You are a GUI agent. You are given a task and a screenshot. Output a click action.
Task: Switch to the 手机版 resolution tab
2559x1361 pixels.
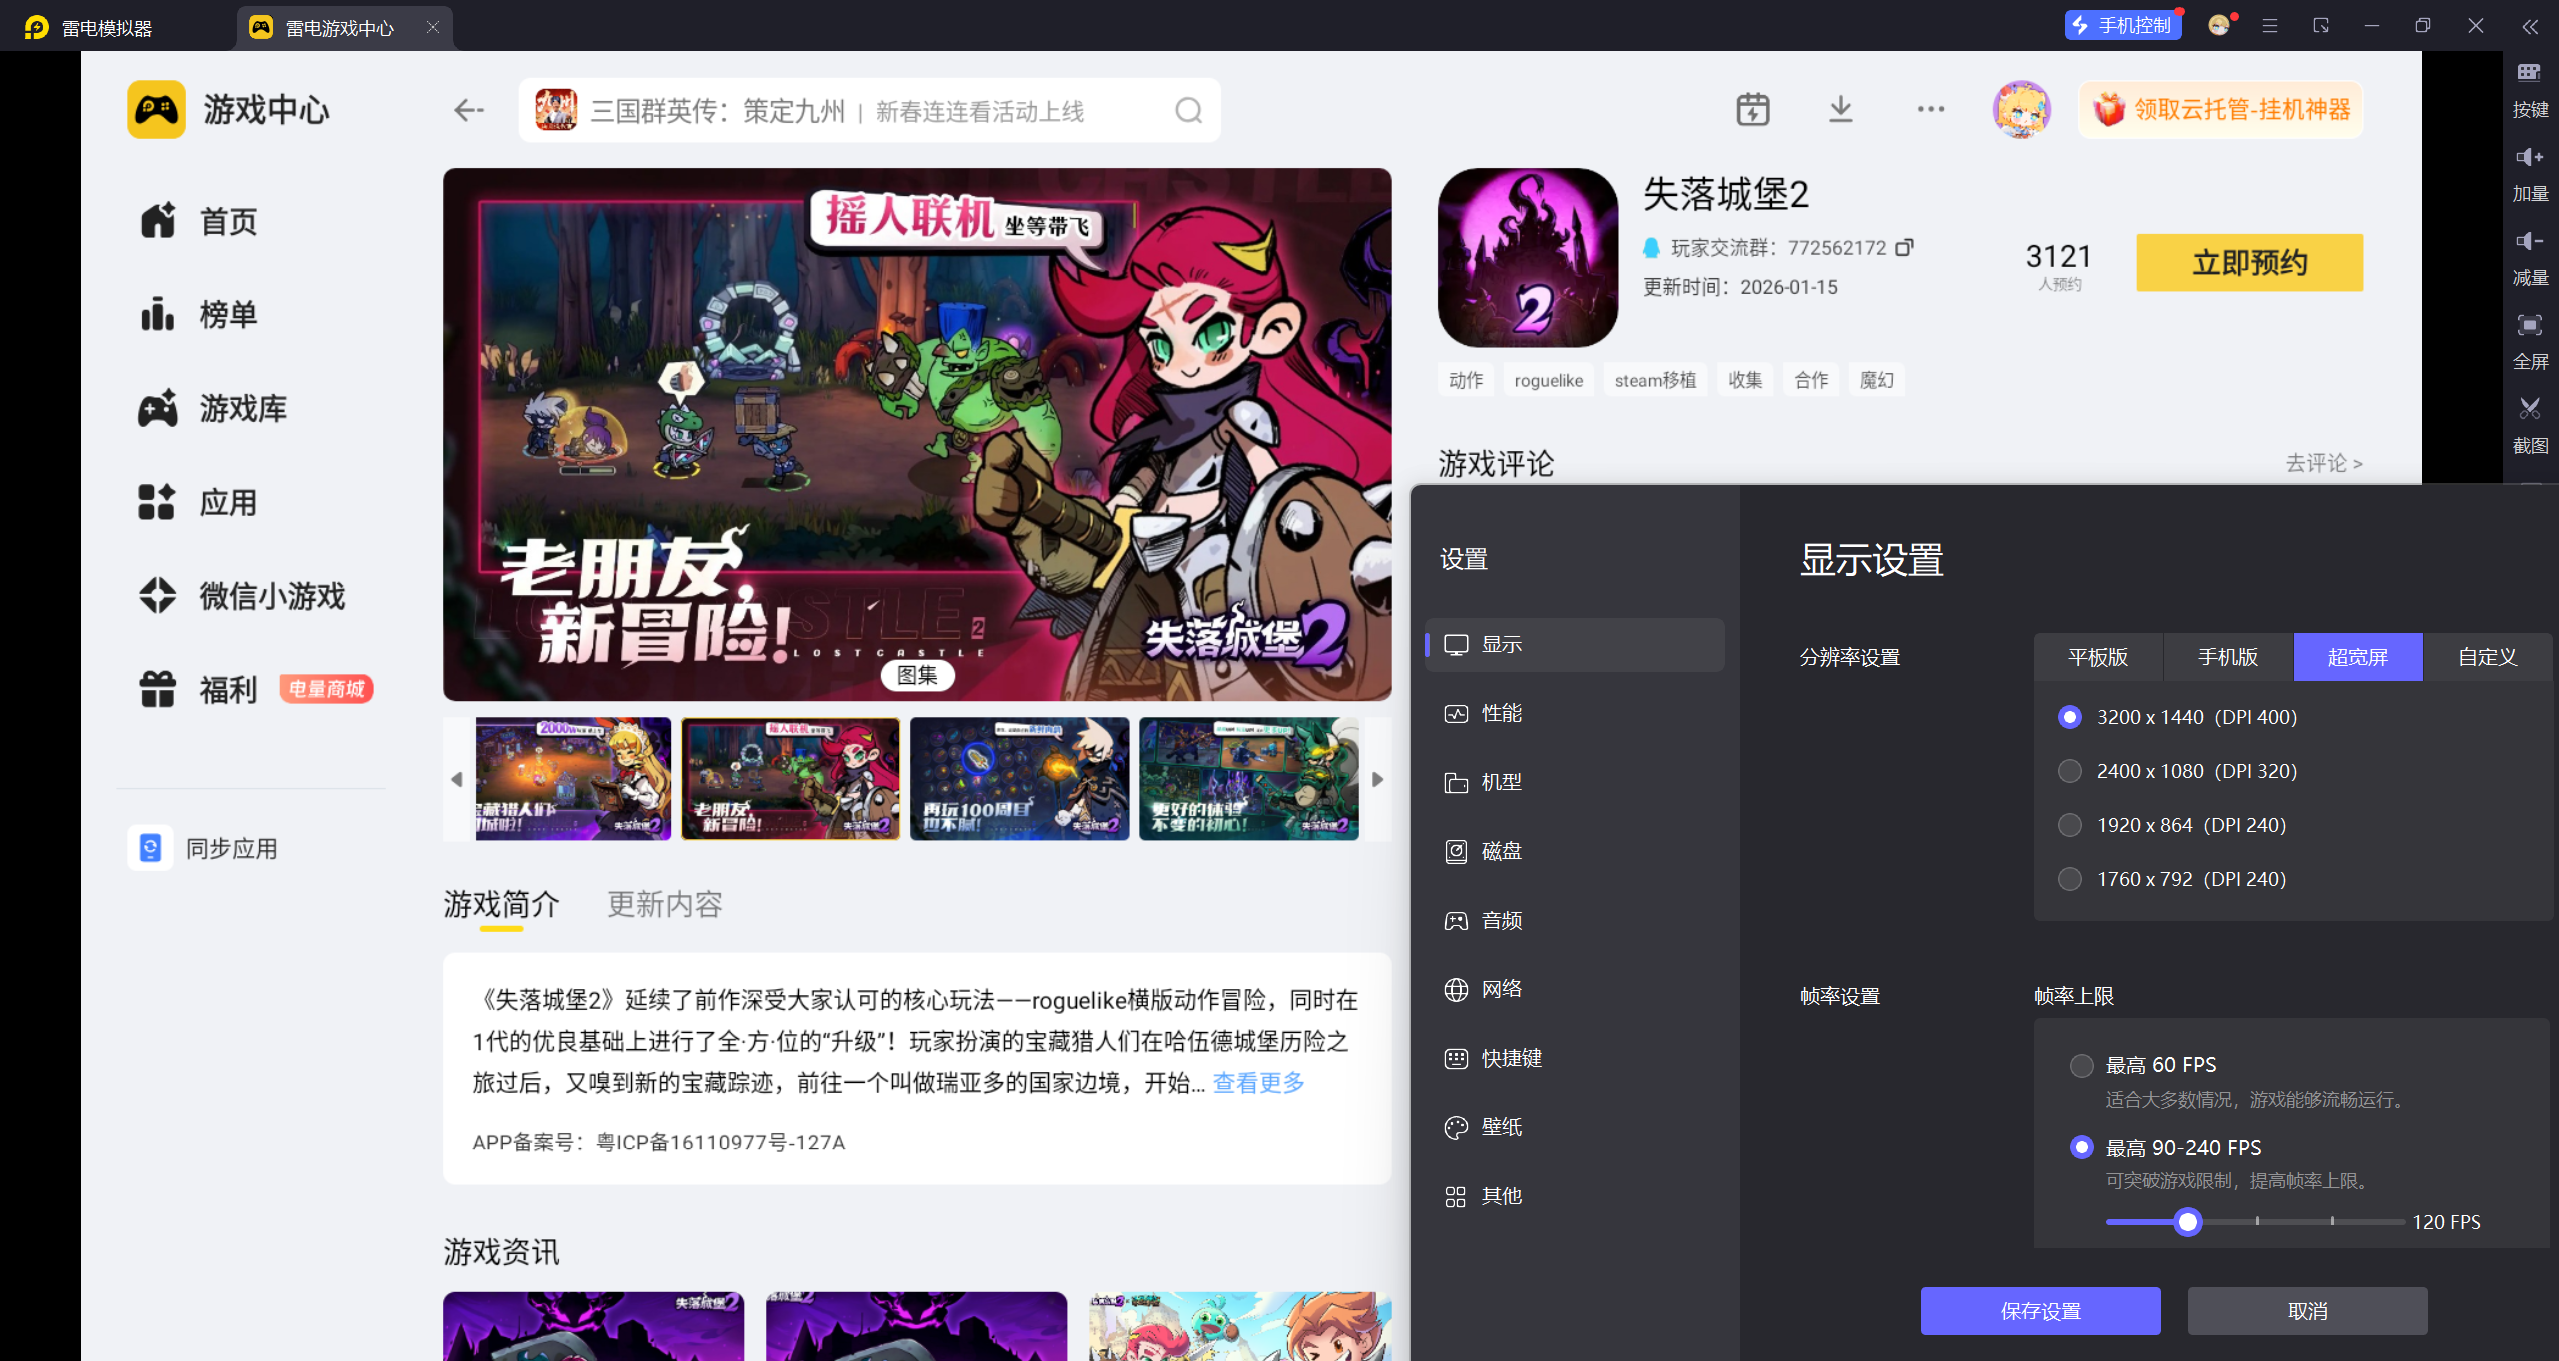[2227, 657]
